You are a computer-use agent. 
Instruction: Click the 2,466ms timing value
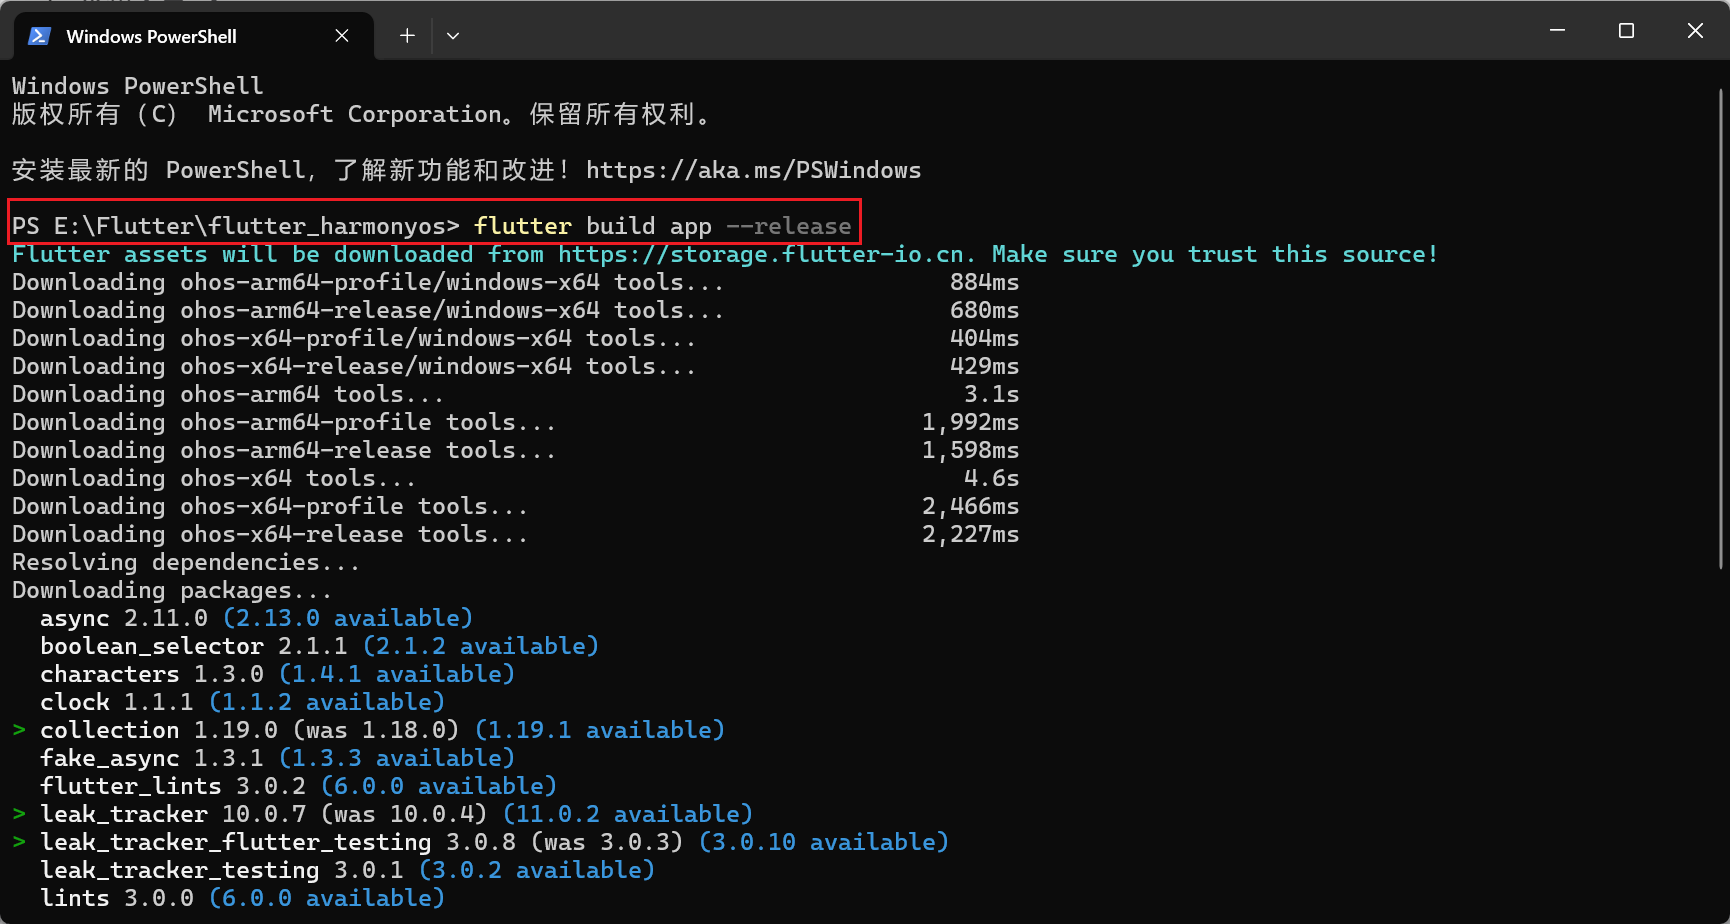click(x=970, y=506)
